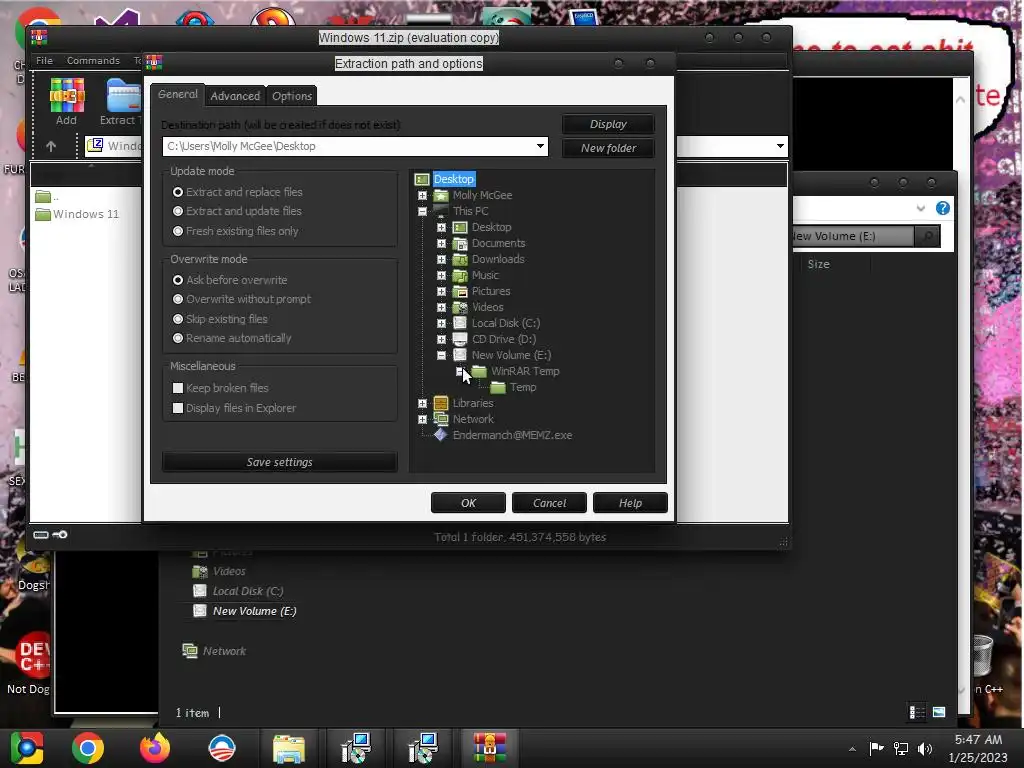Click the WinRAR drive status icon at bottom
This screenshot has width=1024, height=768.
tap(40, 535)
